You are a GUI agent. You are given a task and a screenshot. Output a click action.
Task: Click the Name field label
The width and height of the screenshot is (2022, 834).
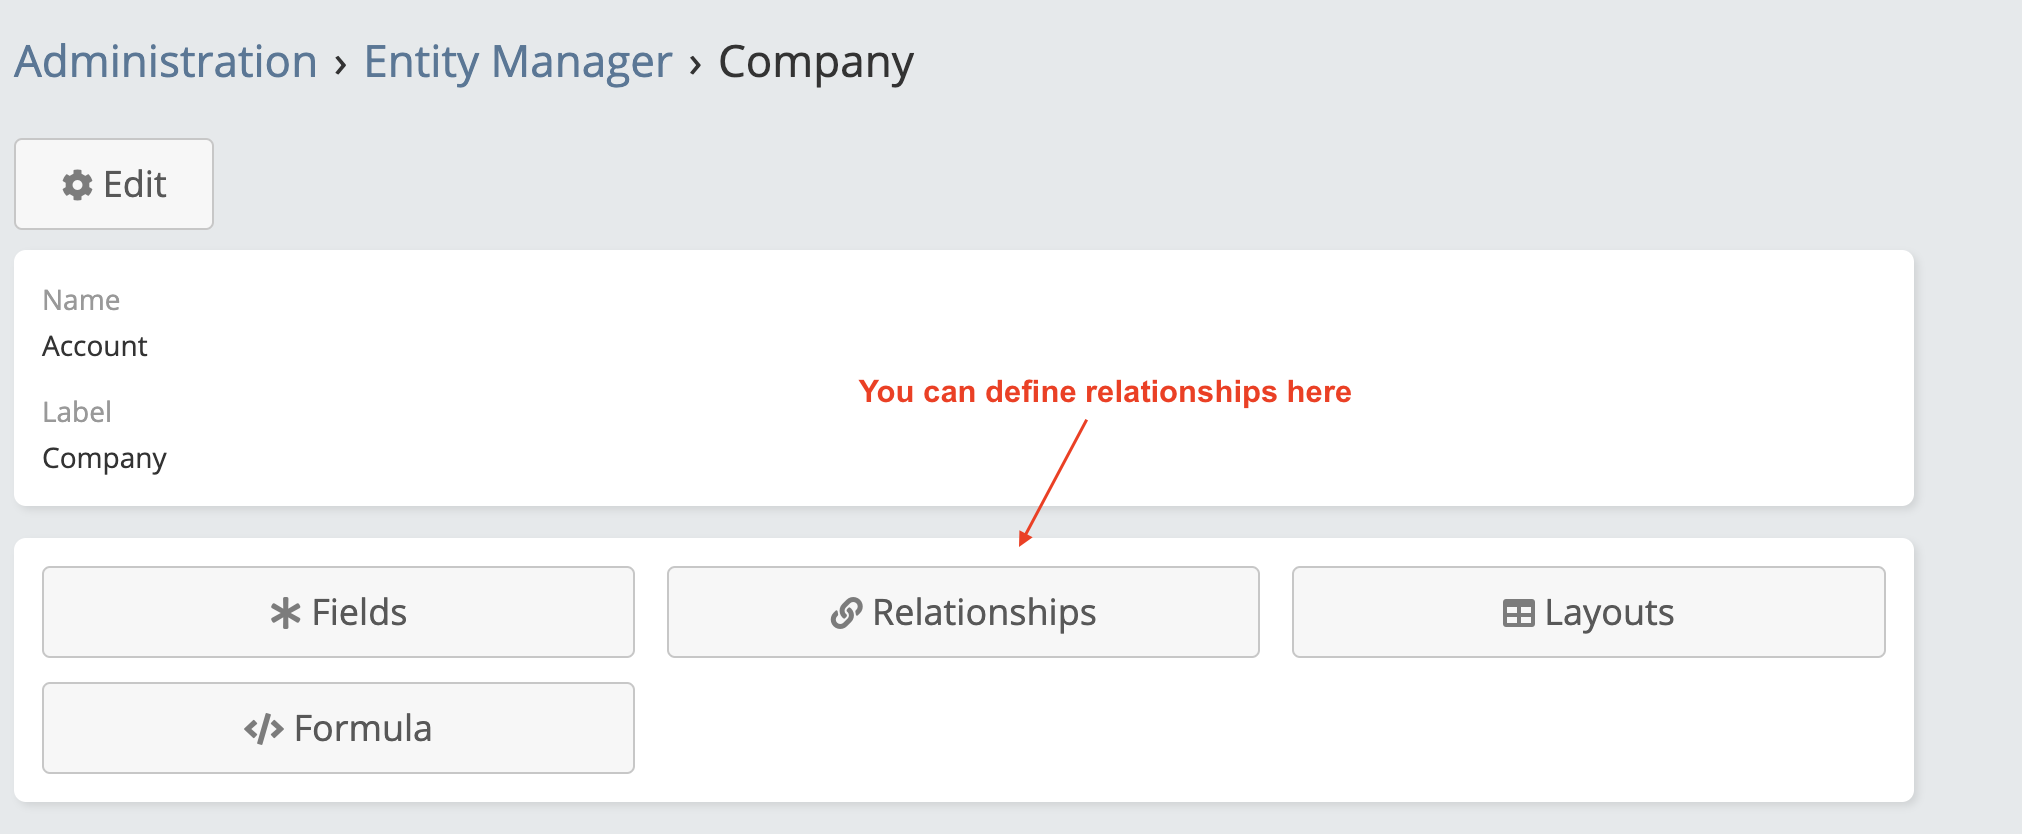pos(81,300)
